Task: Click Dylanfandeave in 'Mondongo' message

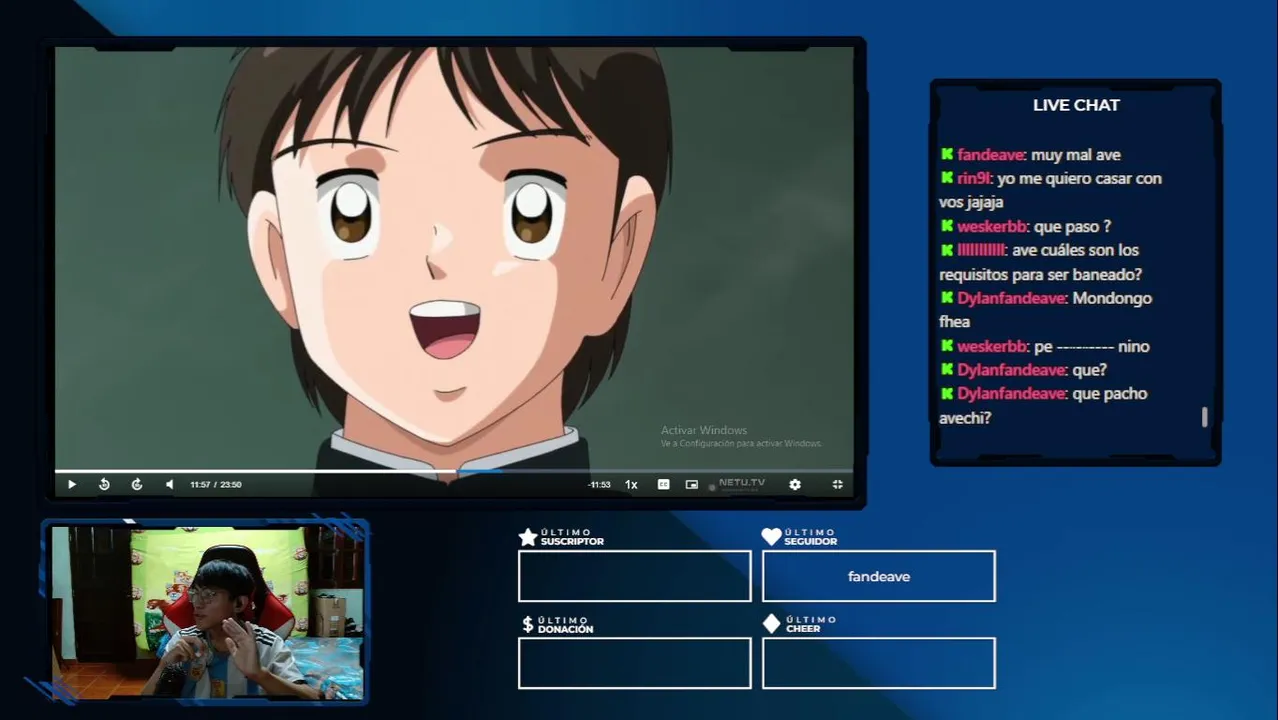Action: 1012,298
